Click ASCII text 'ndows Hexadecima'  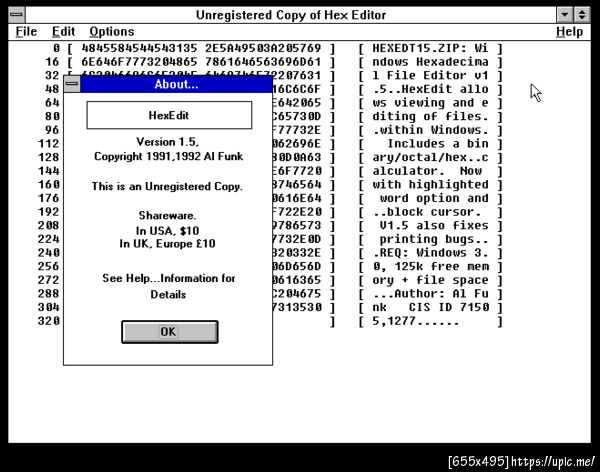(430, 62)
